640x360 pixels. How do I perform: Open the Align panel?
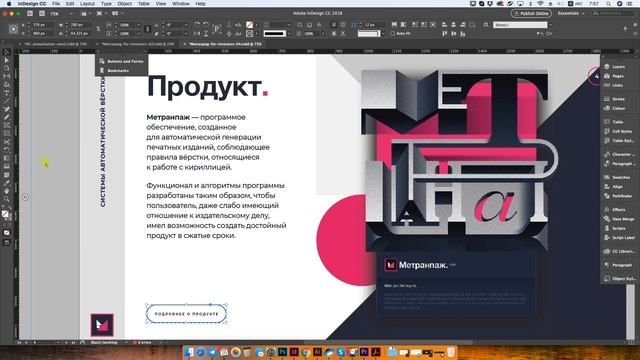pos(613,187)
